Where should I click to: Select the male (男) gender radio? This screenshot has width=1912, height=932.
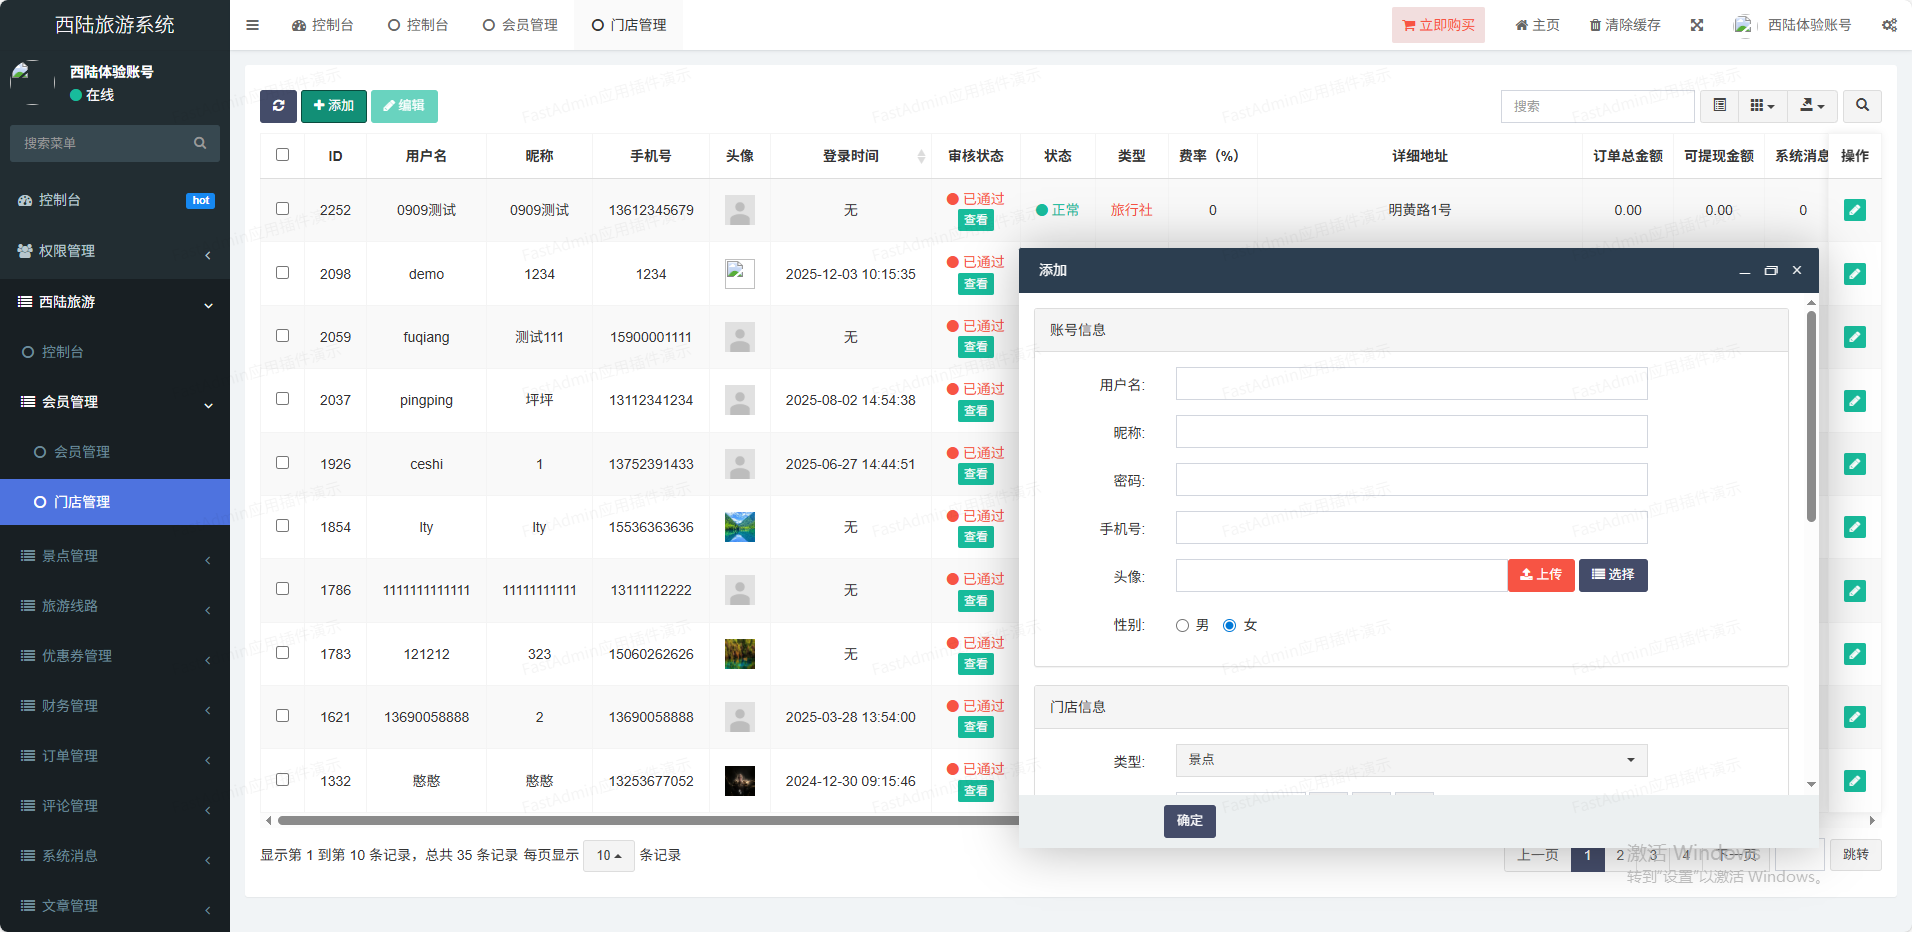1182,626
